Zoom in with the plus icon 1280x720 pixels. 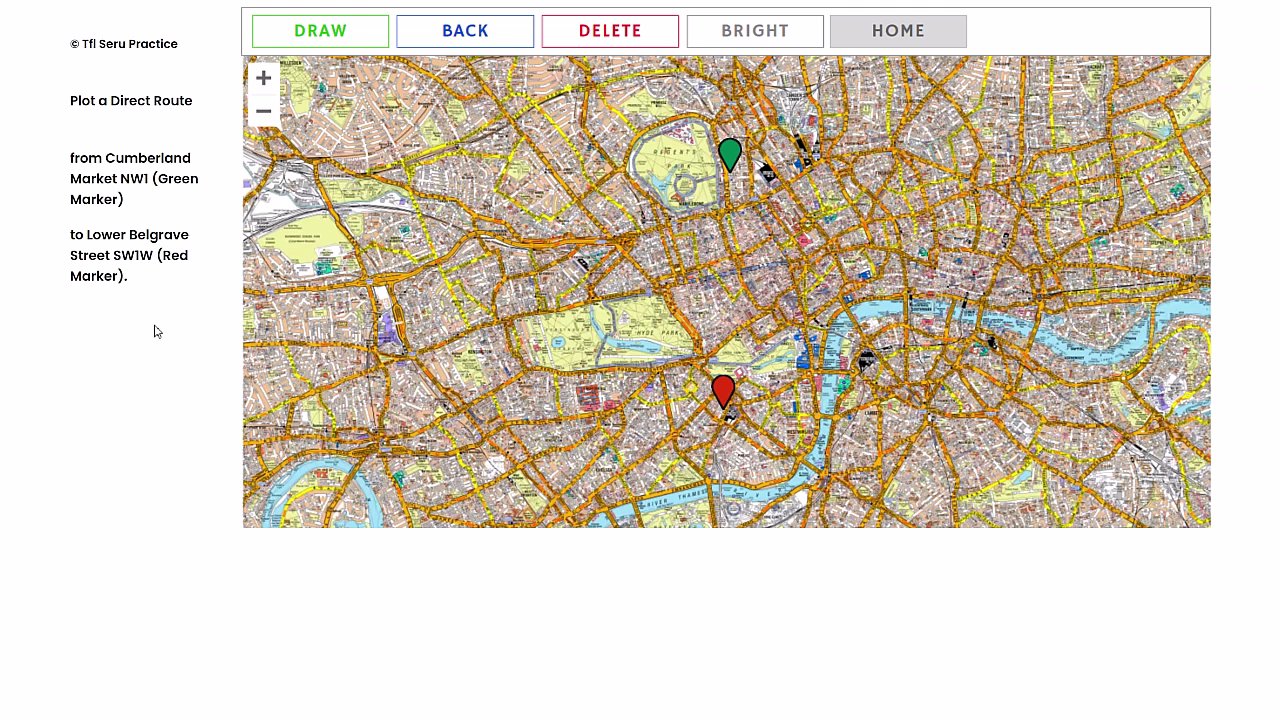(263, 78)
